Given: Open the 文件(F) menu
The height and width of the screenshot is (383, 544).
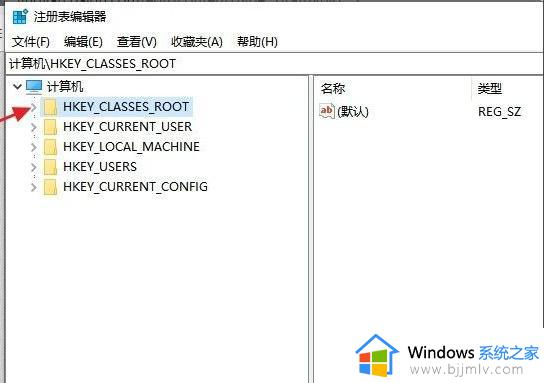Looking at the screenshot, I should (x=31, y=42).
